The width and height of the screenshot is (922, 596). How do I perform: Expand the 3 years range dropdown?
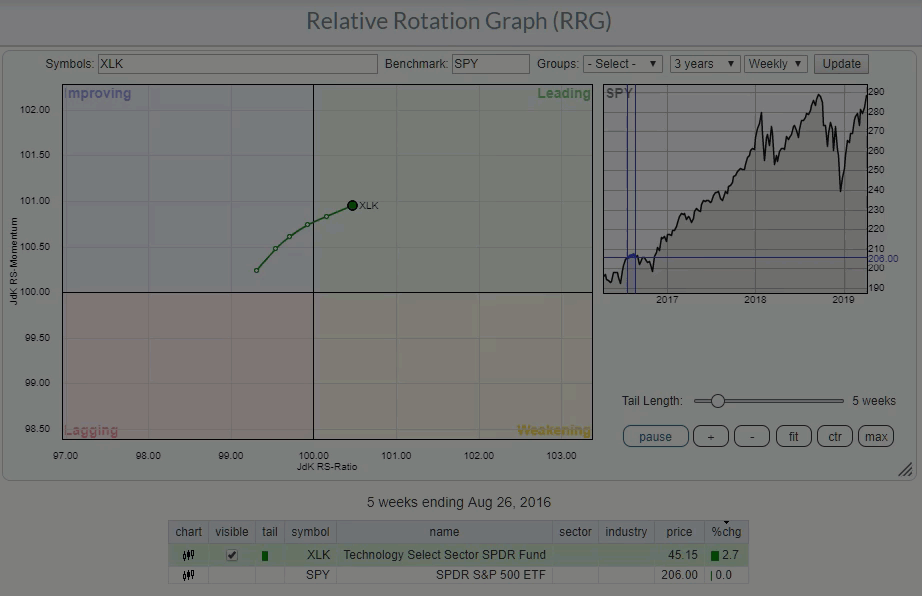[705, 64]
